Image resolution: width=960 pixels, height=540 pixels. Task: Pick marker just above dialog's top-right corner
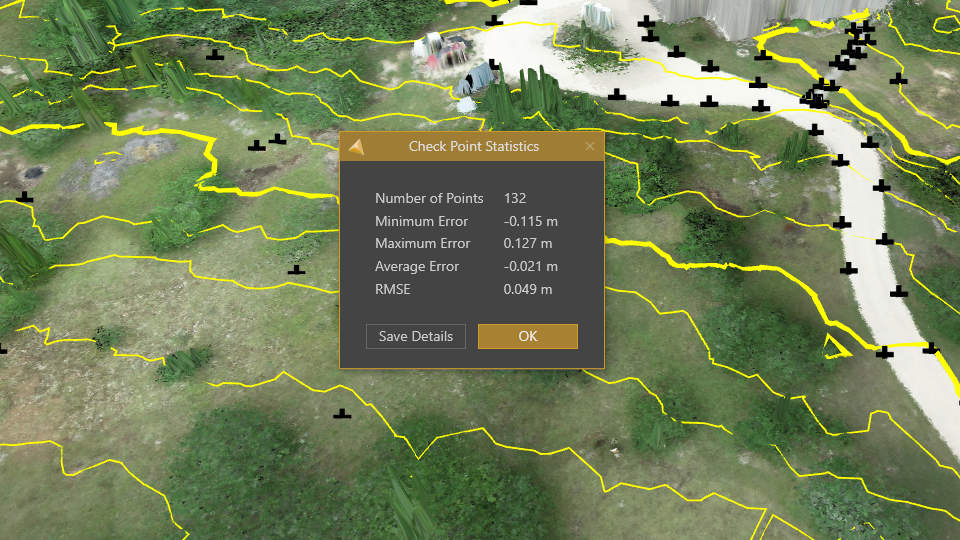point(618,95)
